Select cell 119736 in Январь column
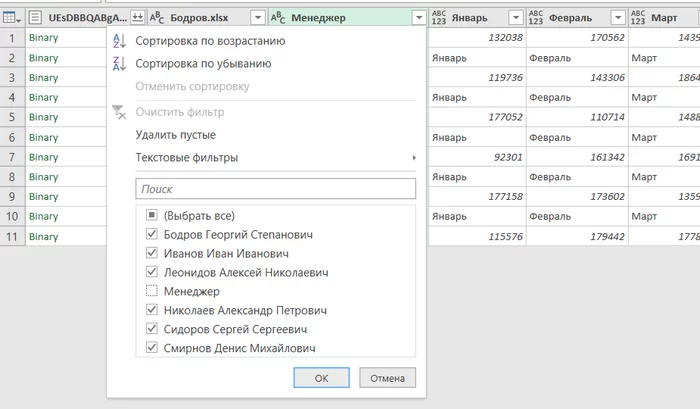 [x=477, y=77]
